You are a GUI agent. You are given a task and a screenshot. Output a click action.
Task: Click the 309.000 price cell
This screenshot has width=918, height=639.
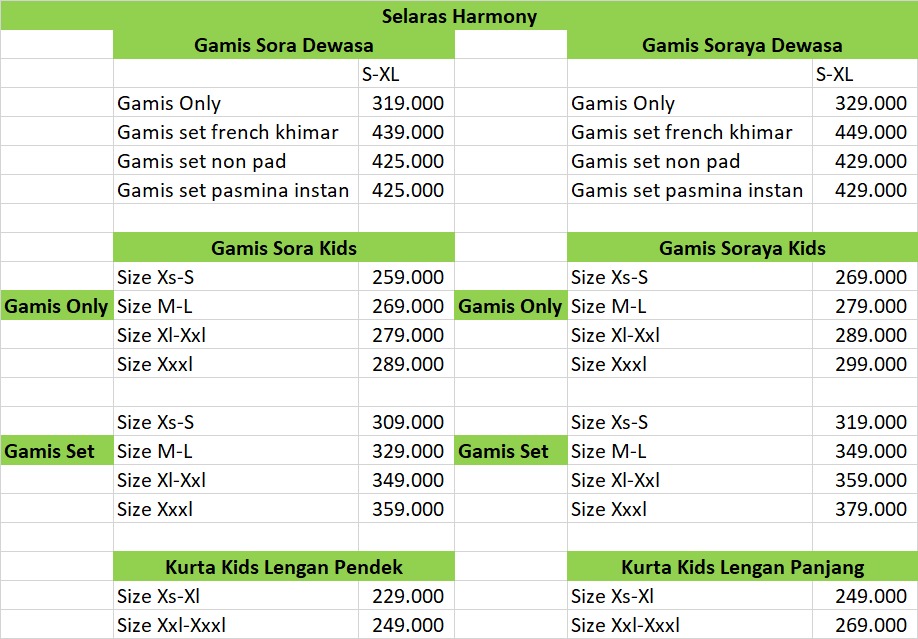pos(406,422)
